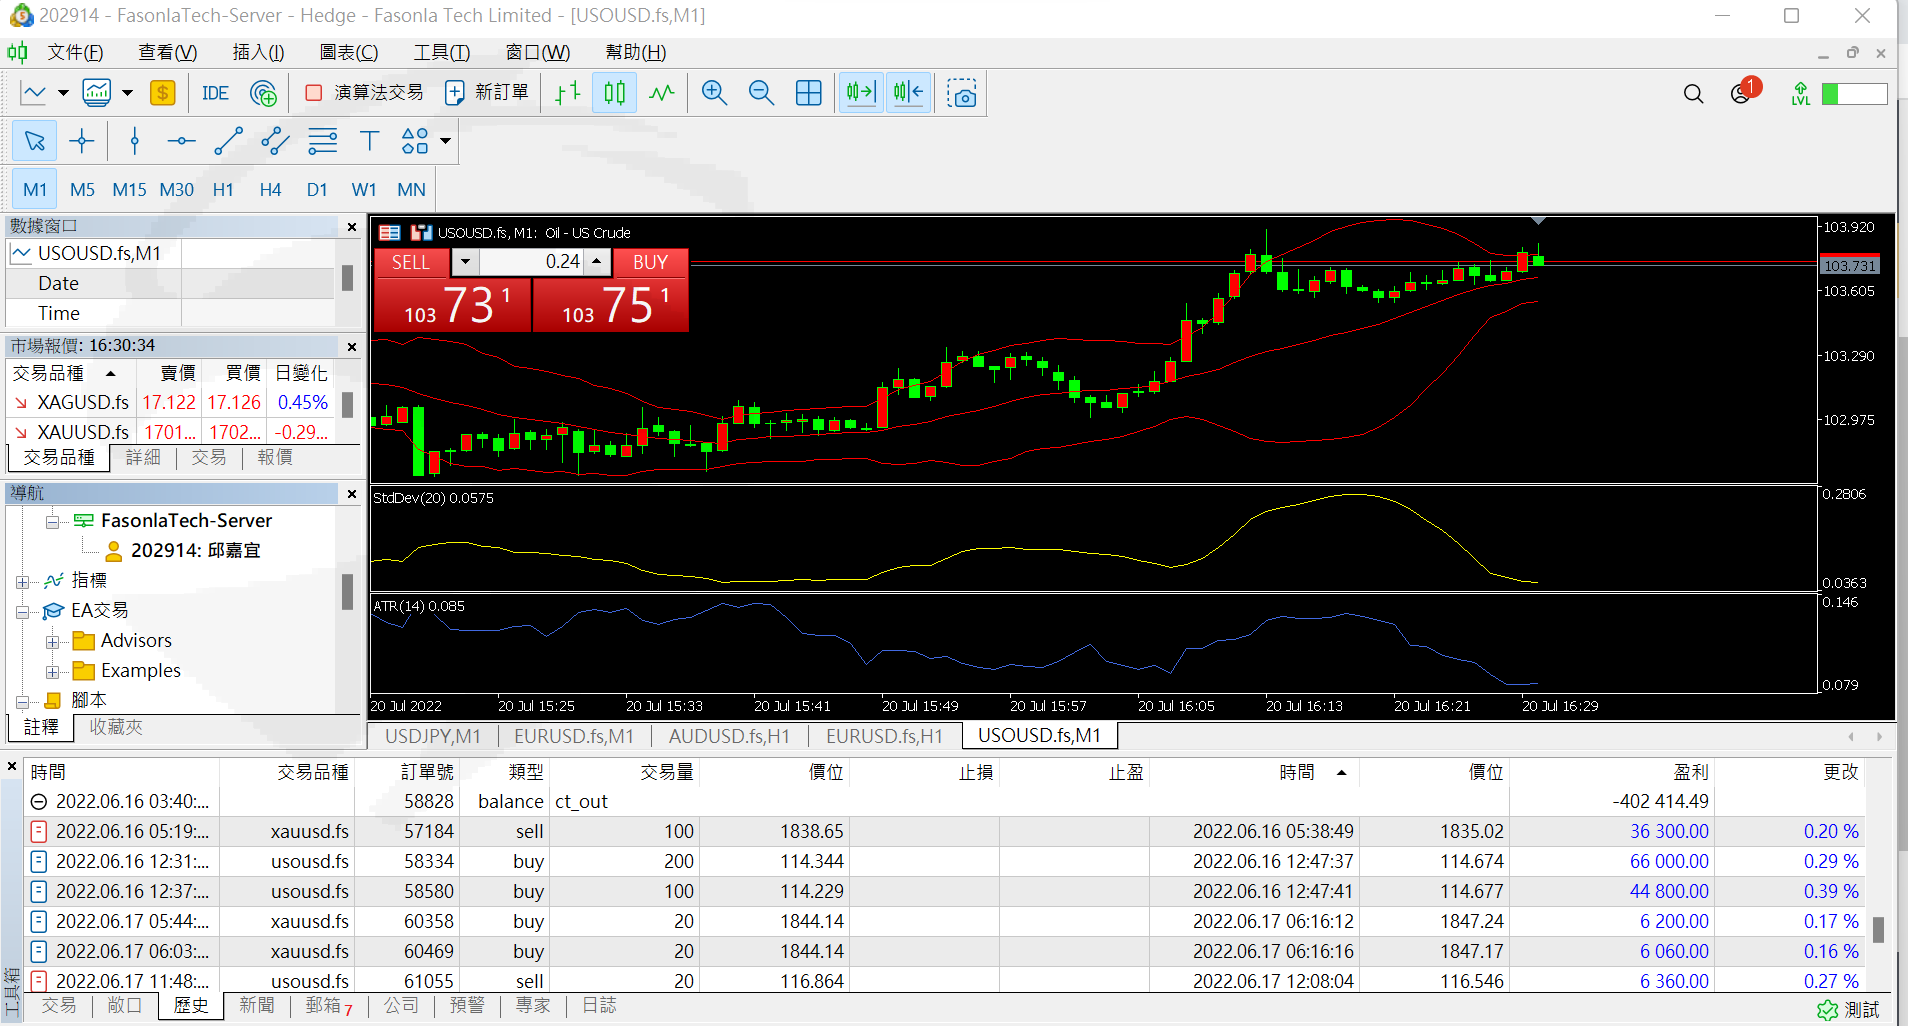
Task: Click the zoom in magnifier icon
Action: click(714, 93)
